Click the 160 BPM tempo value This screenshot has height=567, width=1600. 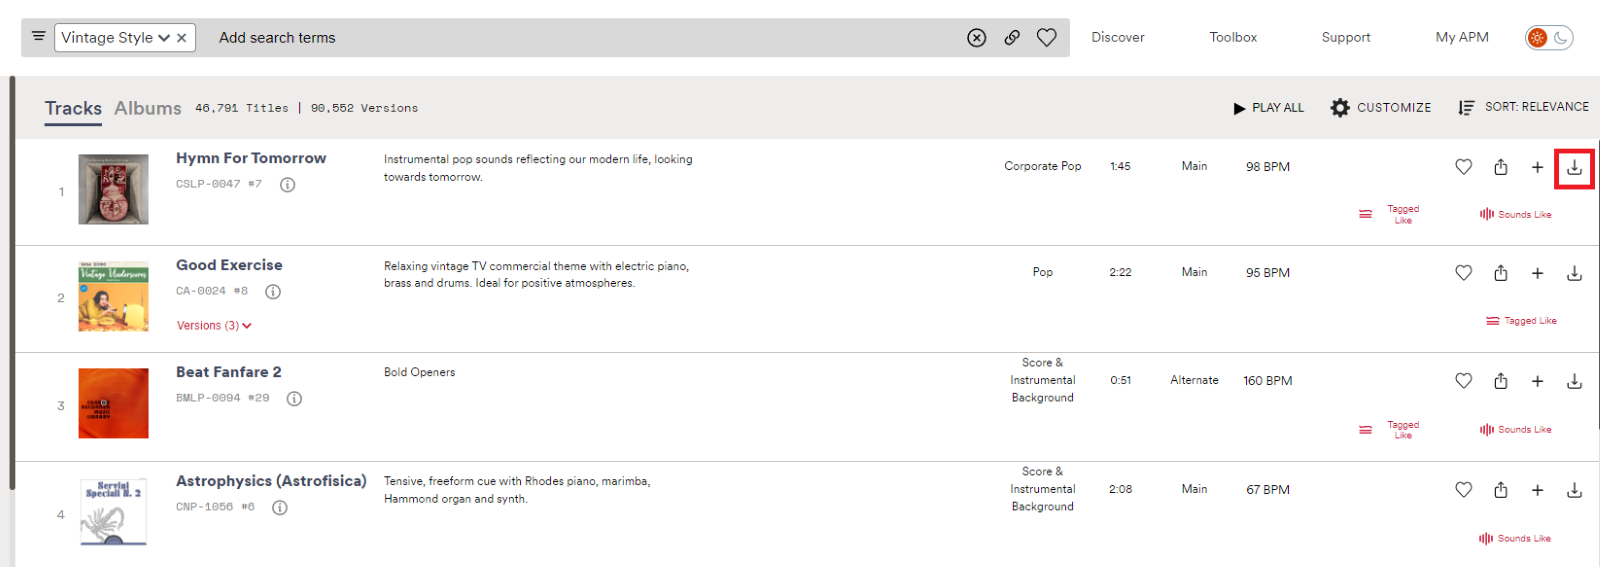[x=1268, y=381]
